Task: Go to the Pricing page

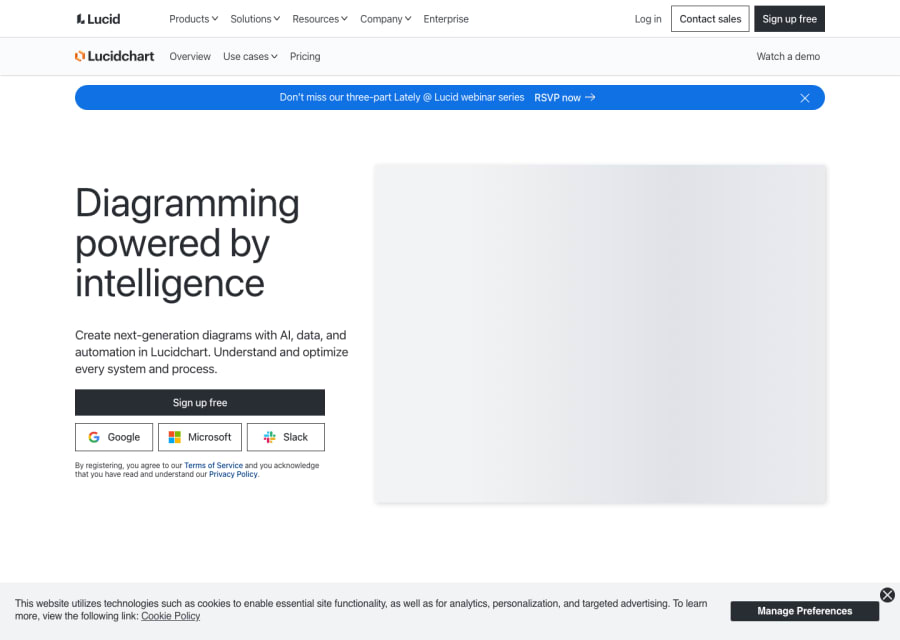Action: (x=305, y=56)
